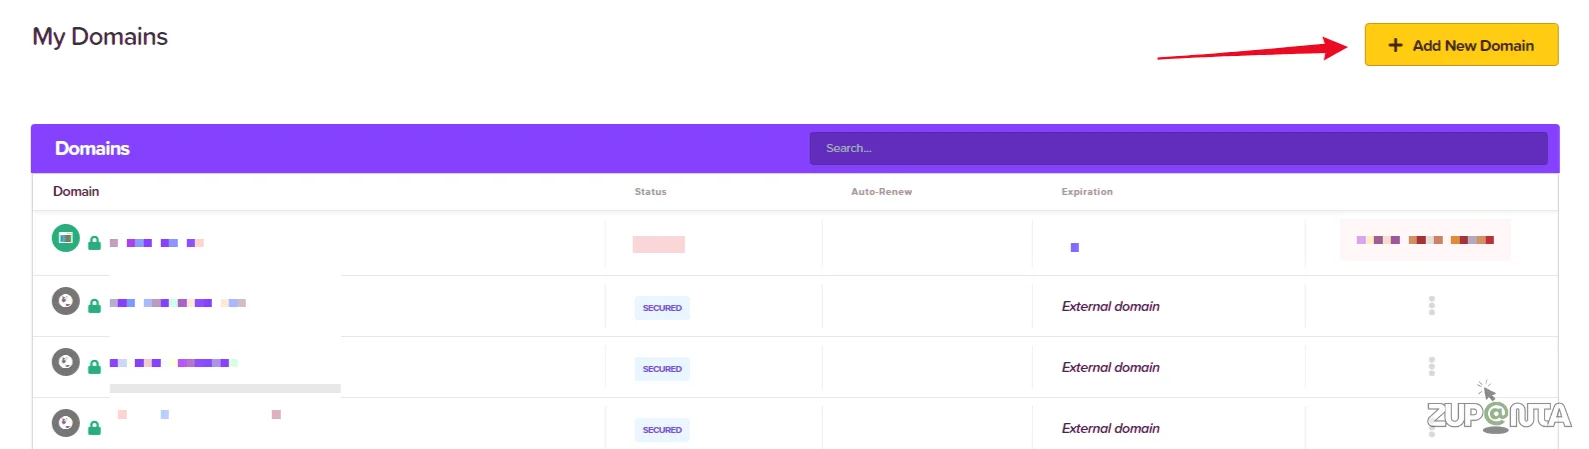This screenshot has width=1589, height=449.
Task: Click the Add New Domain button
Action: pos(1461,45)
